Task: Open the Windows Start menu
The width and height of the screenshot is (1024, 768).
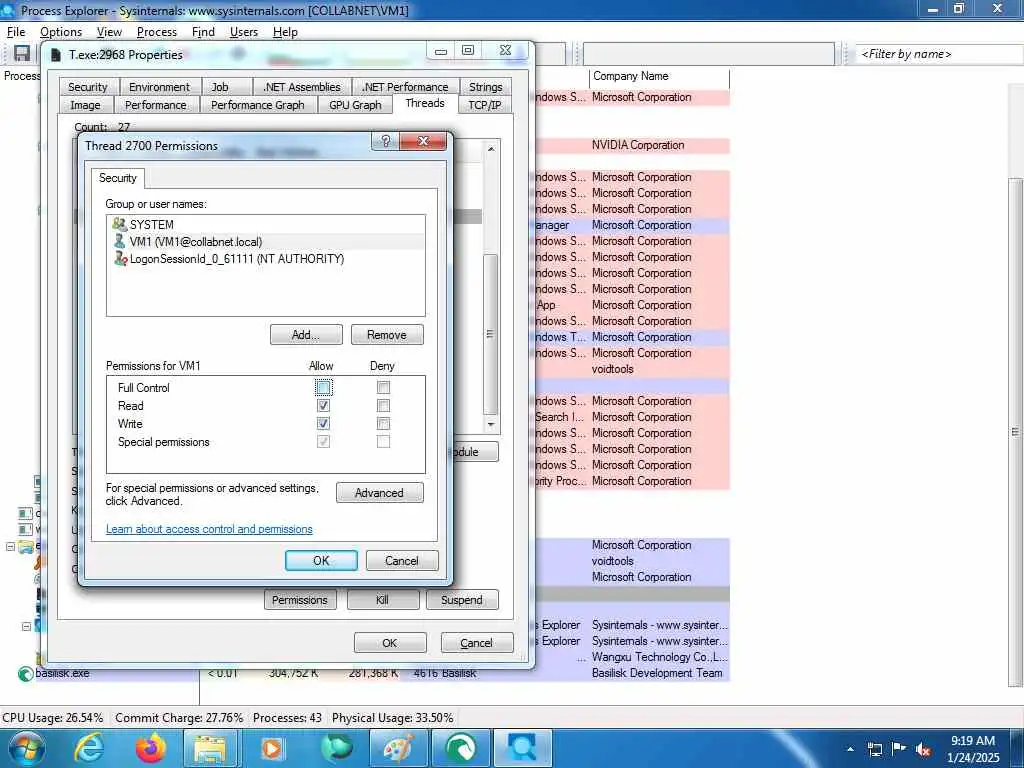Action: (x=25, y=748)
